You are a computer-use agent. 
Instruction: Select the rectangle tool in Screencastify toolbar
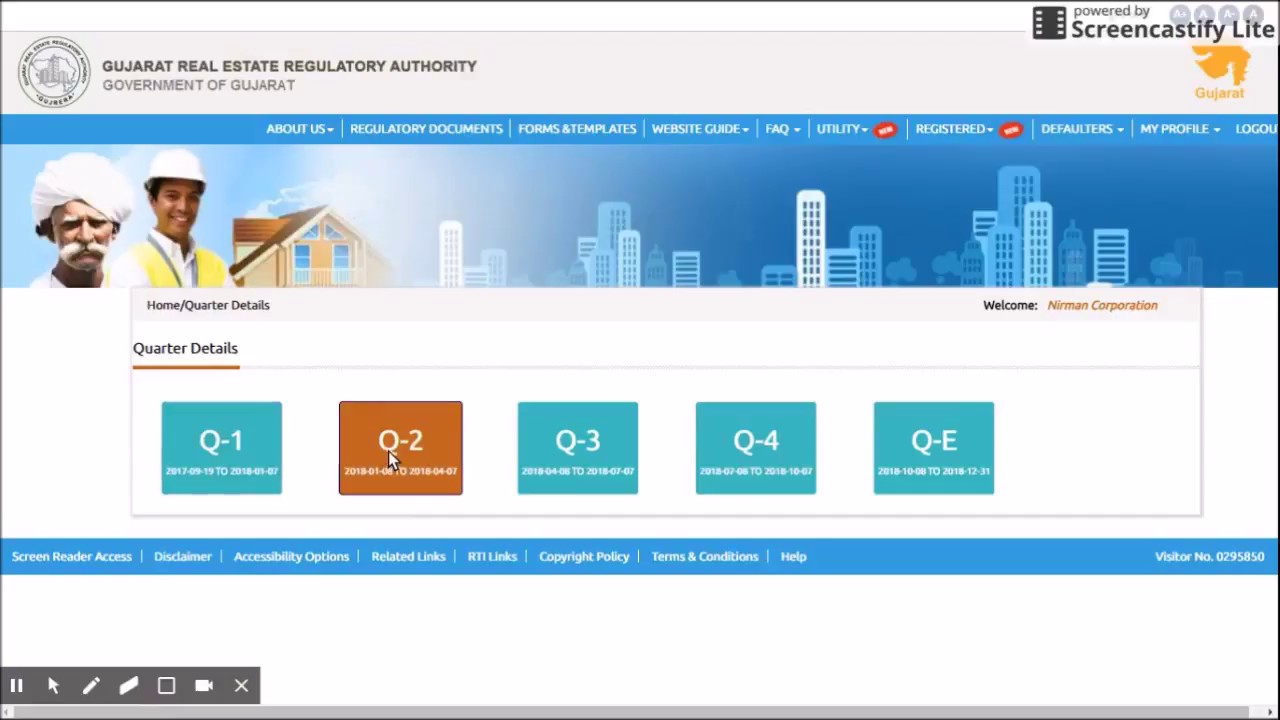(167, 686)
